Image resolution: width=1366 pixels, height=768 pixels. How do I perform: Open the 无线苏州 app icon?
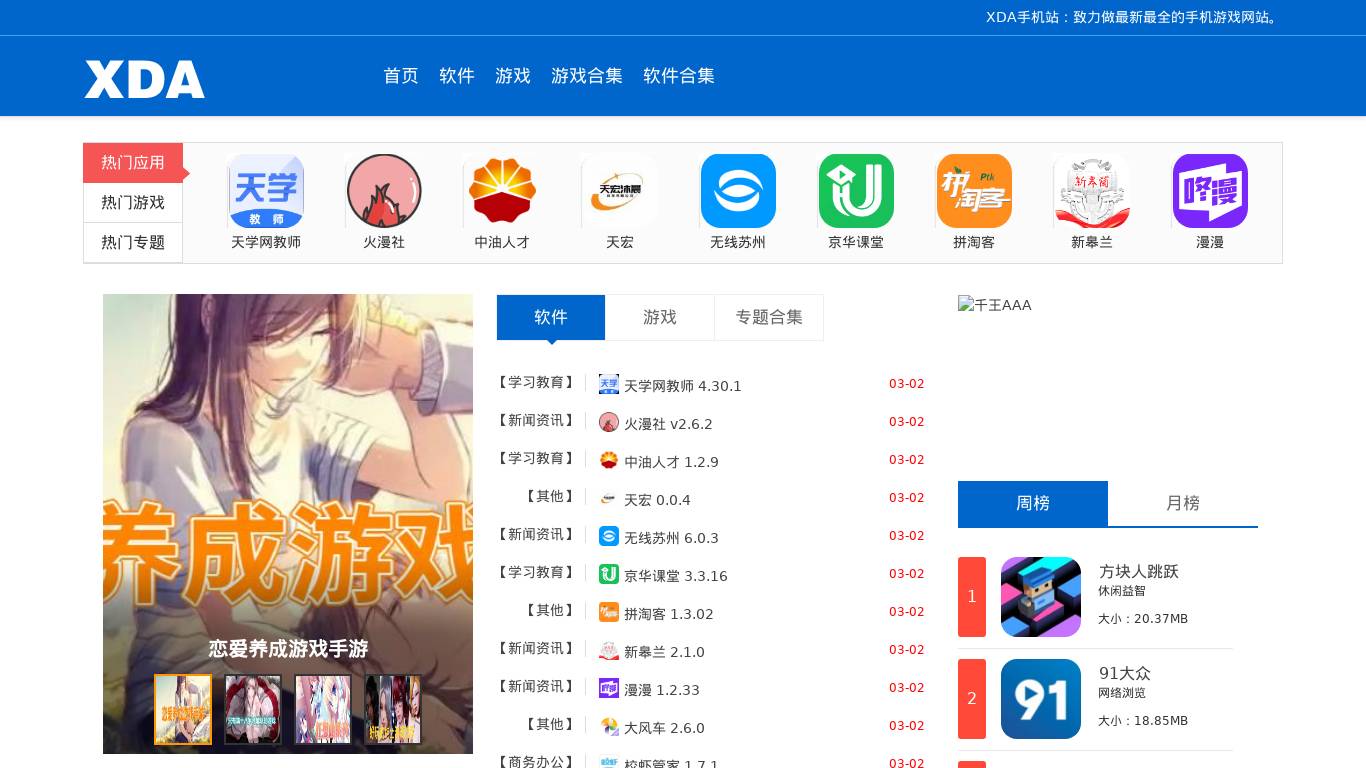coord(738,191)
